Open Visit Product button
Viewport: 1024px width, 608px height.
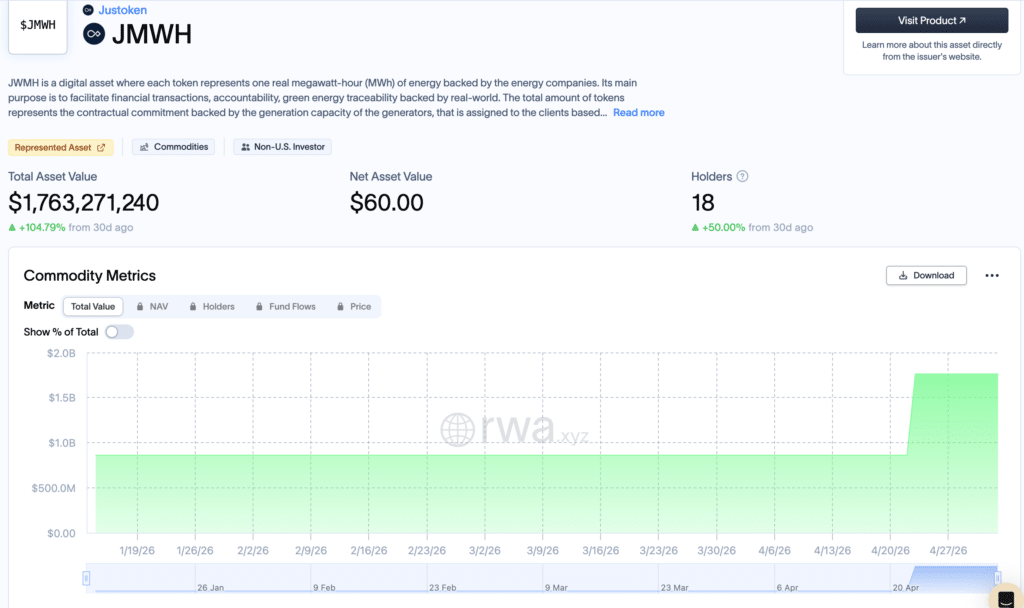point(931,20)
